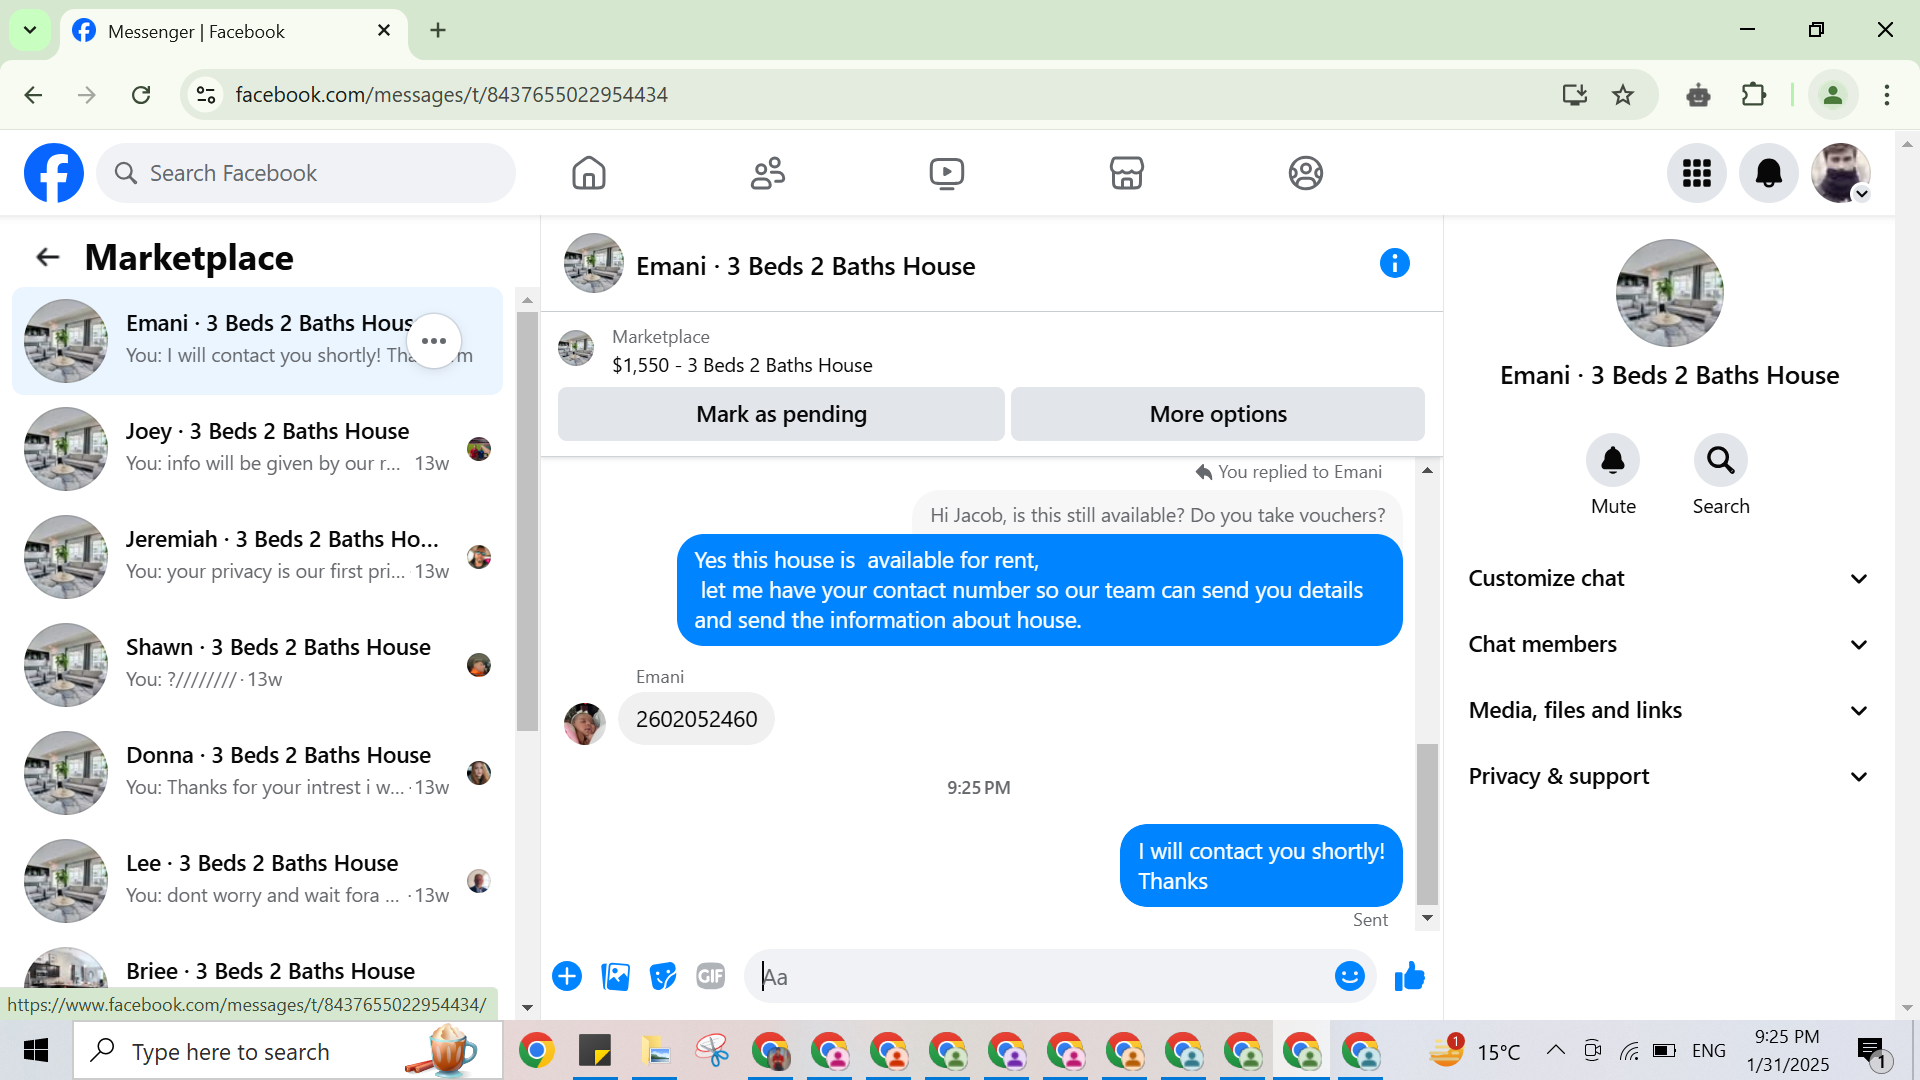Expand the Privacy & support section
The width and height of the screenshot is (1920, 1080).
[x=1669, y=776]
